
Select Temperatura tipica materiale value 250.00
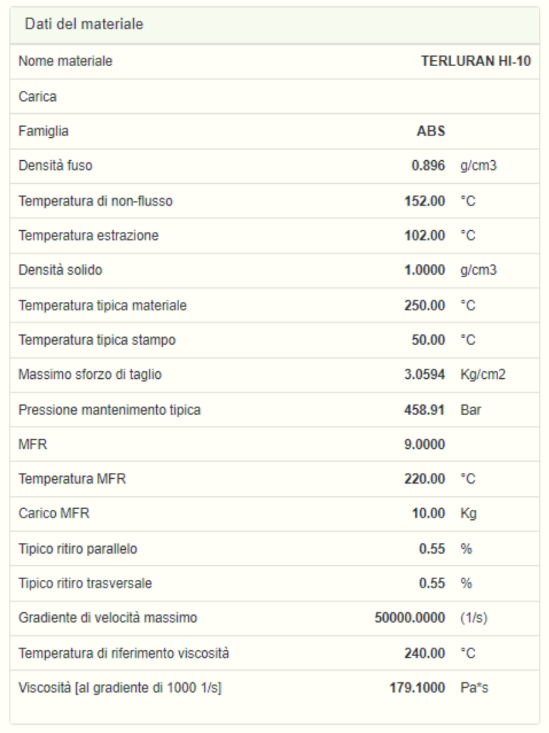pos(425,305)
